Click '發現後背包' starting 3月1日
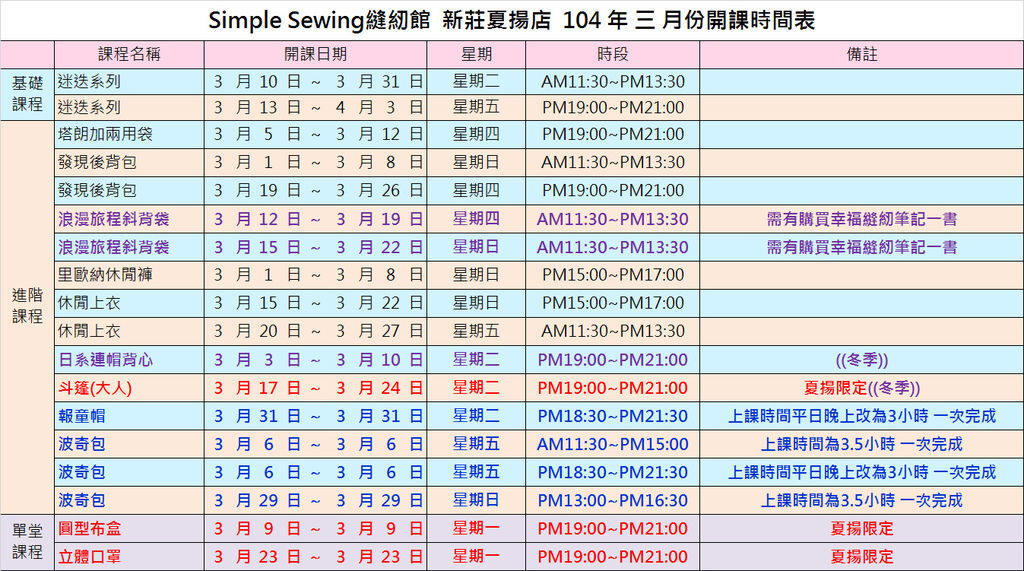The height and width of the screenshot is (571, 1024). 97,162
